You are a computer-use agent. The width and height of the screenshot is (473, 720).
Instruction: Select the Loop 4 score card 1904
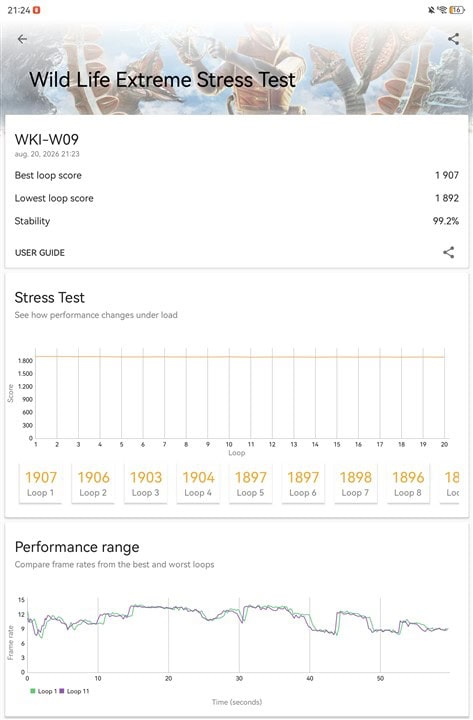coord(198,484)
